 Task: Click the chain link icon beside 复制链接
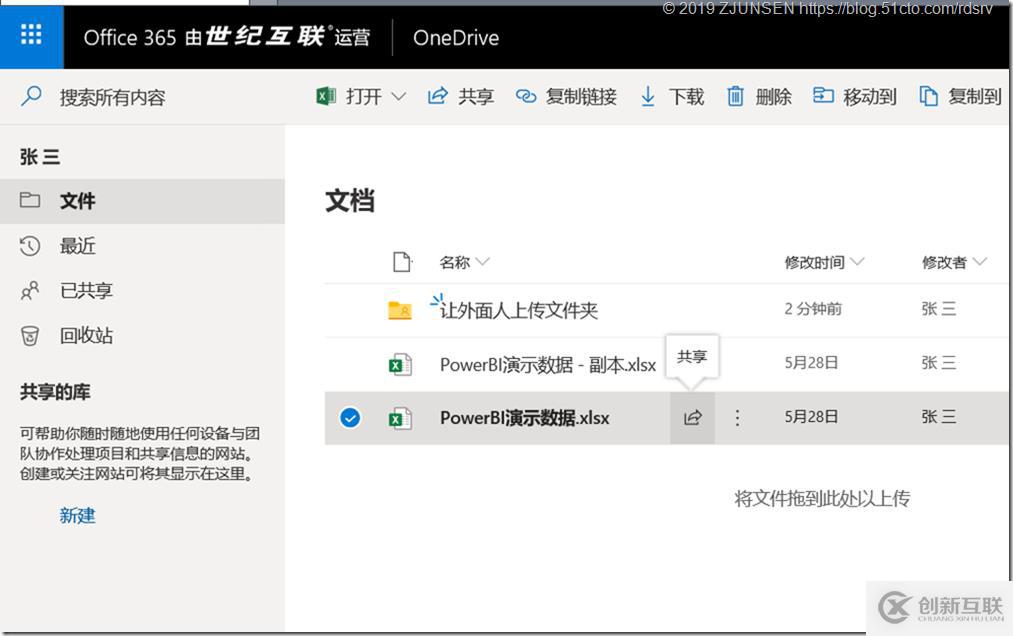526,96
